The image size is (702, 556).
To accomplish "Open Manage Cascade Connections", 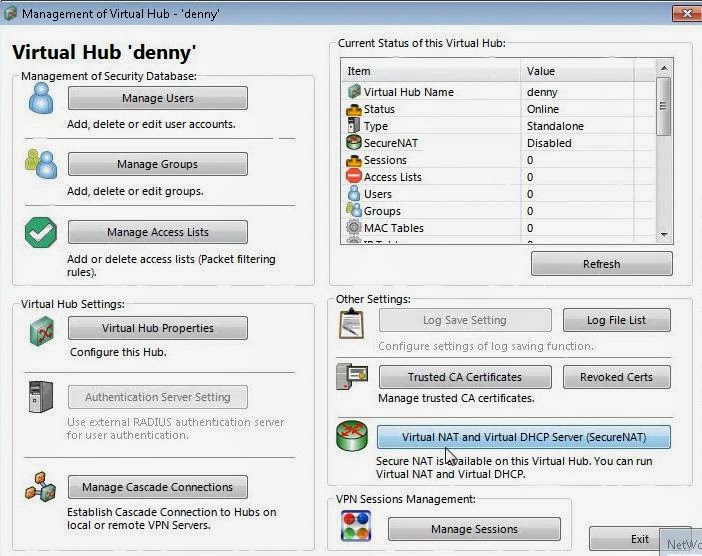I will [x=158, y=487].
